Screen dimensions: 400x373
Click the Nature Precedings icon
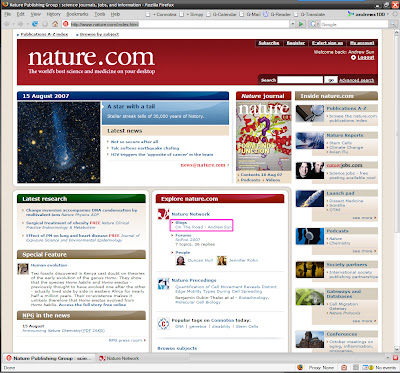[163, 284]
